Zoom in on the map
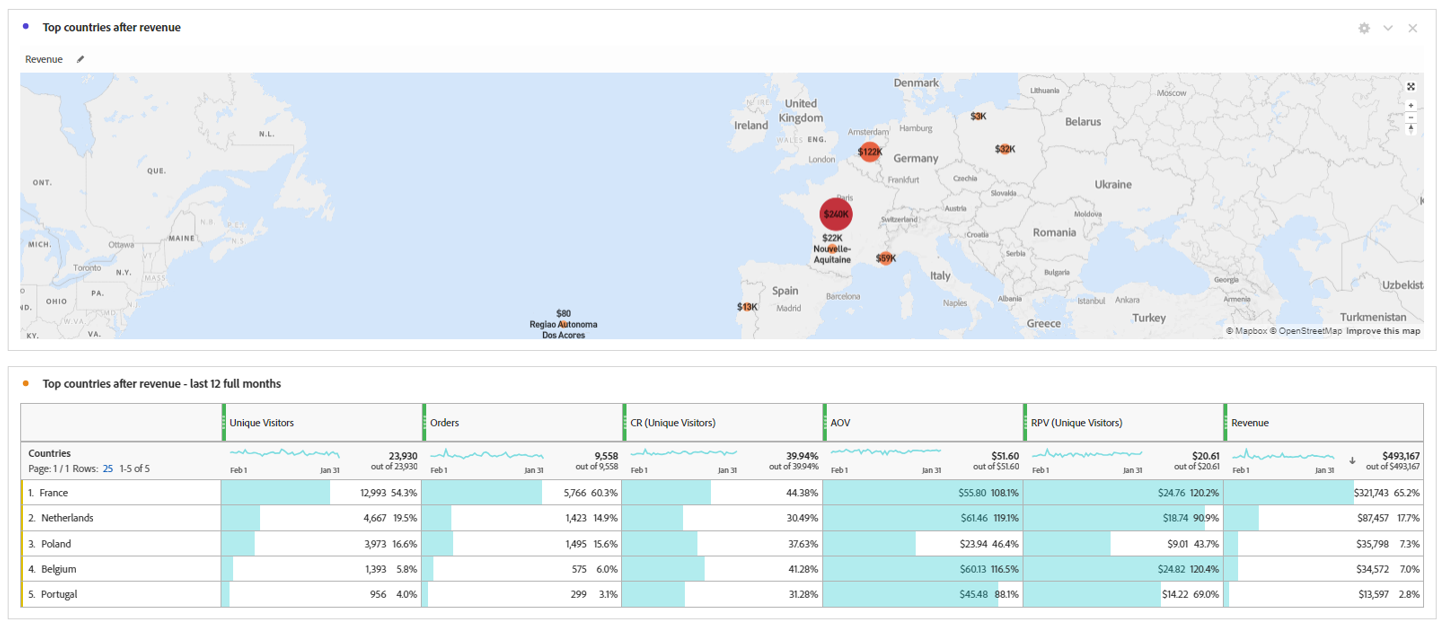Screen dimensions: 1444x628 click(1411, 103)
